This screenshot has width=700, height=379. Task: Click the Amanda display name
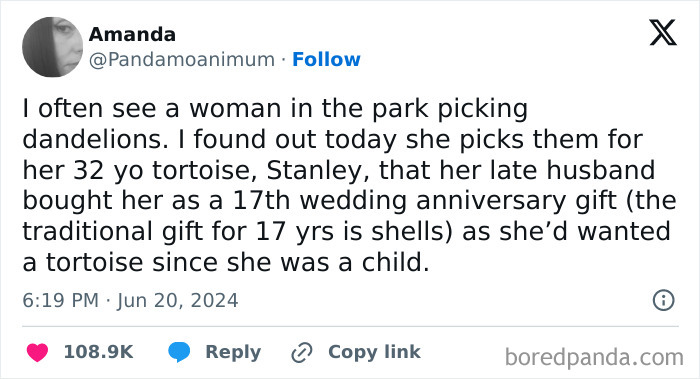coord(132,34)
